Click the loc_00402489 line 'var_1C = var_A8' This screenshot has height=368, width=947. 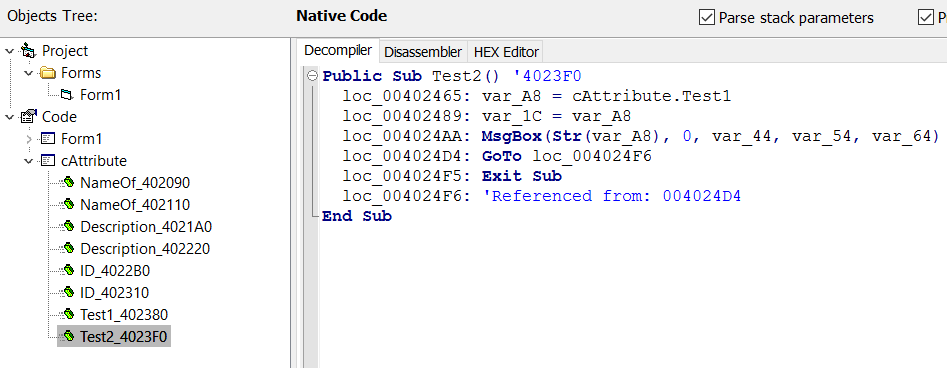point(487,116)
